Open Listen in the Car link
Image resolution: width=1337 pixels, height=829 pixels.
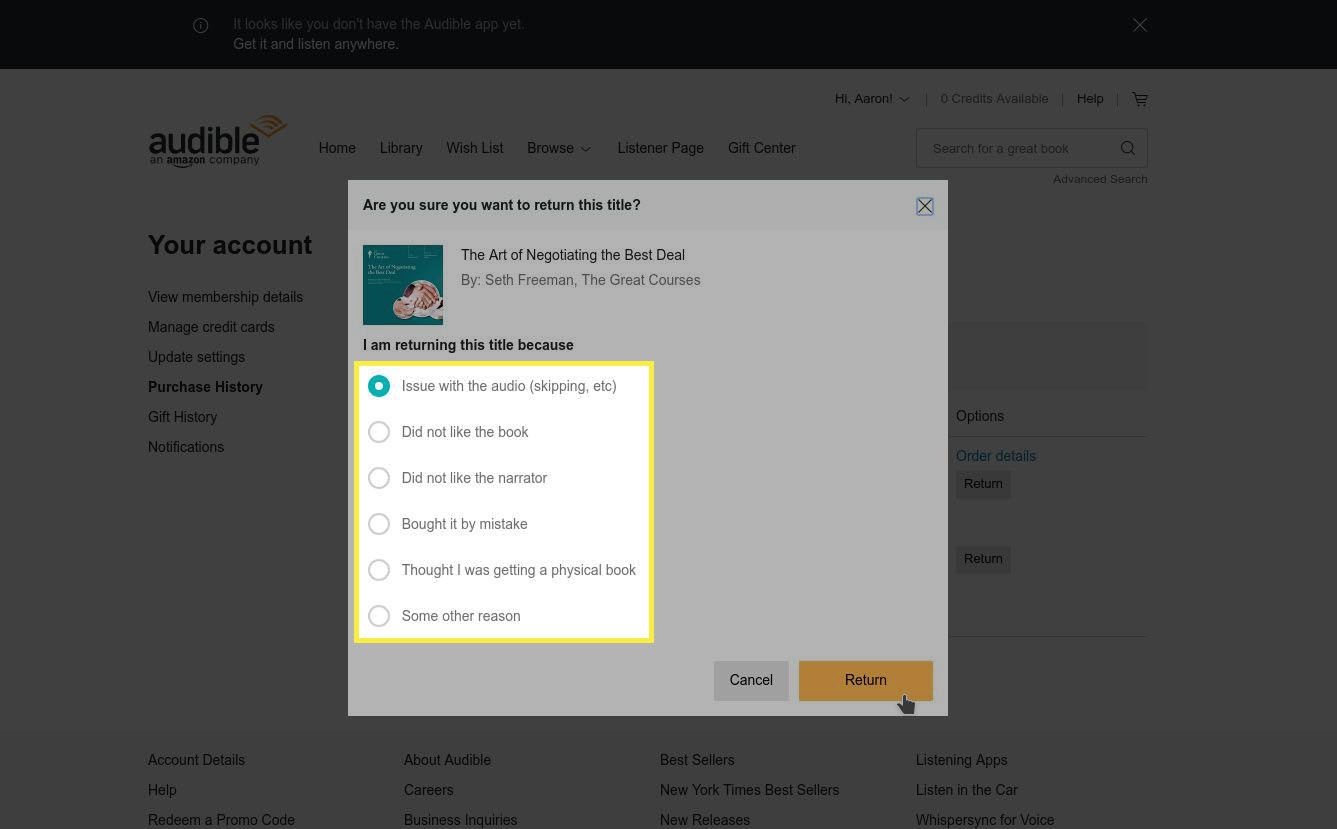[966, 790]
